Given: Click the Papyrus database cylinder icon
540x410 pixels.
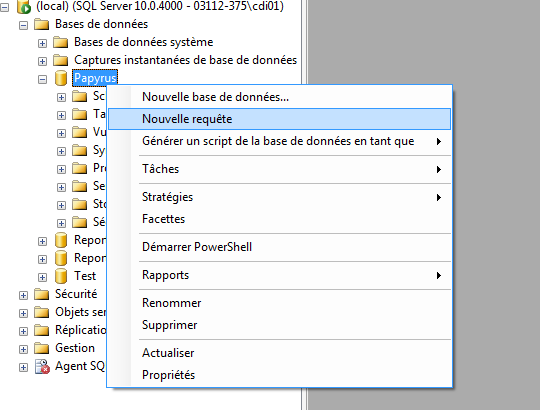Looking at the screenshot, I should click(61, 78).
